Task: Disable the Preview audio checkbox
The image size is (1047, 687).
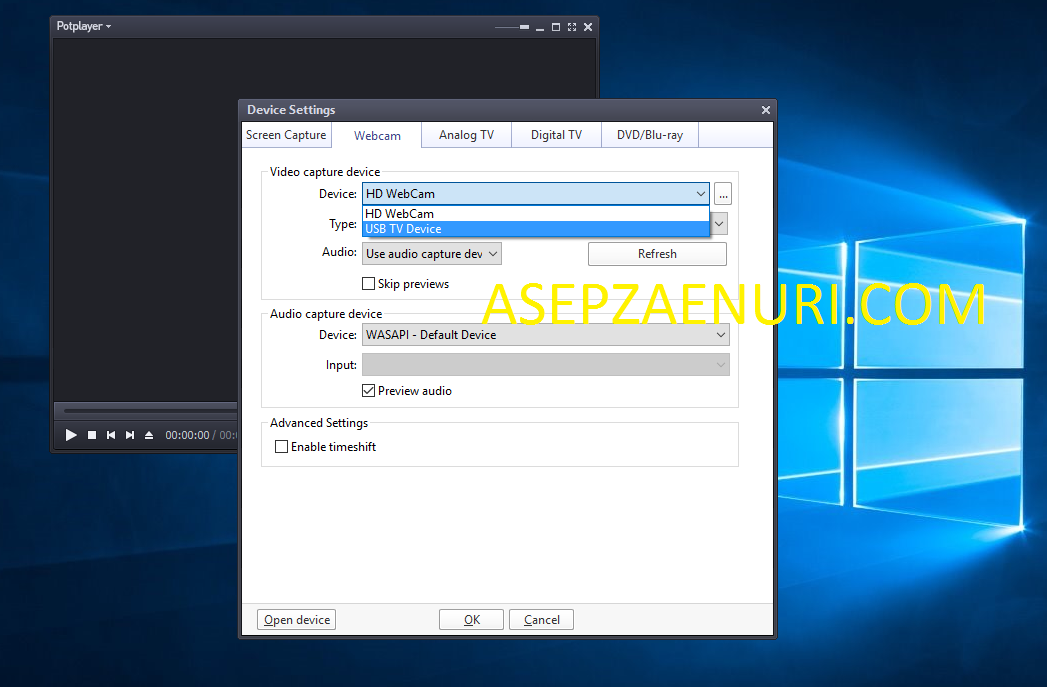Action: click(369, 391)
